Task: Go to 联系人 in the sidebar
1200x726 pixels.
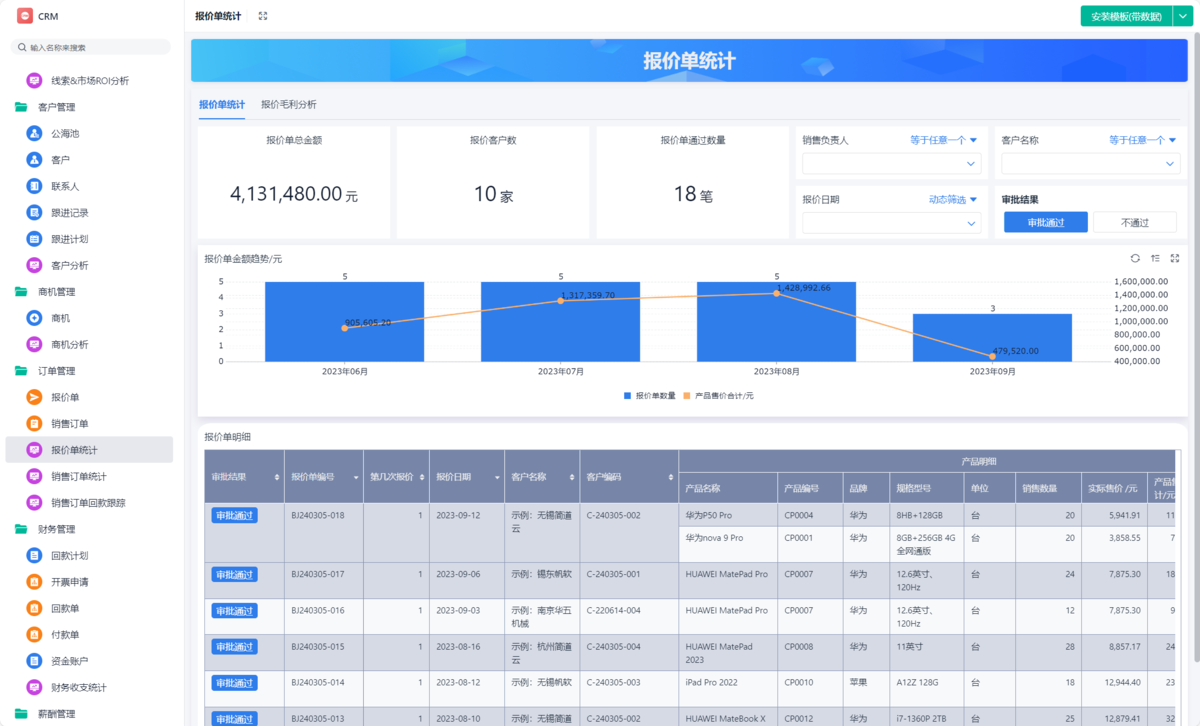Action: tap(90, 186)
